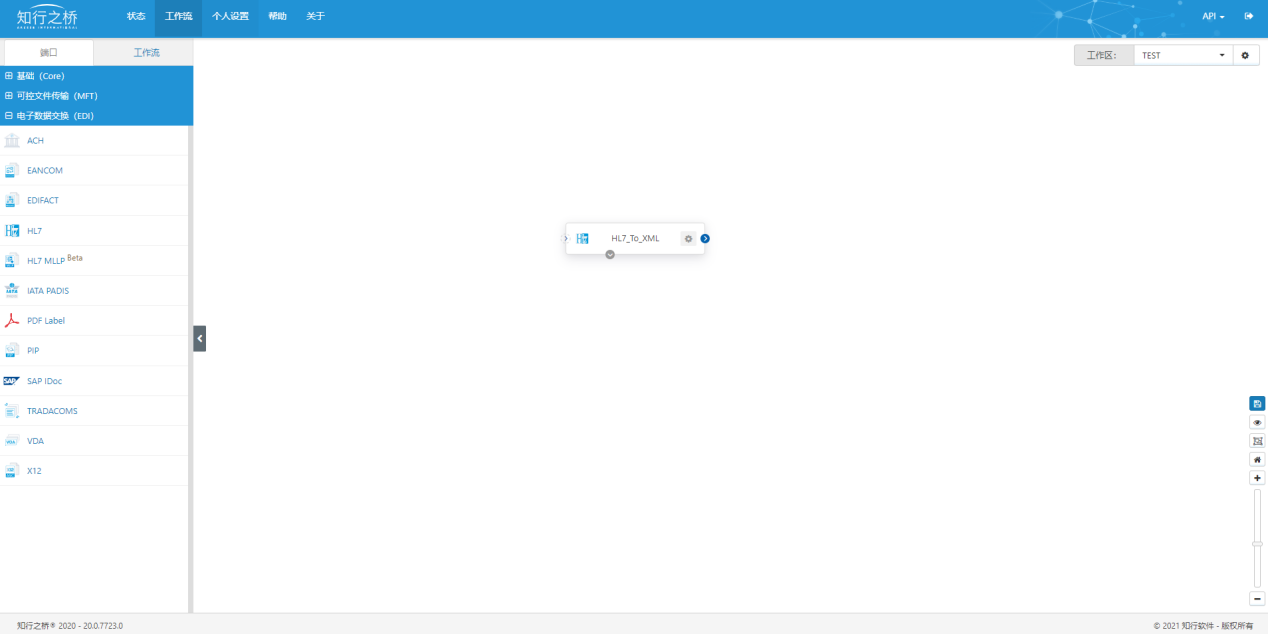The image size is (1268, 634).
Task: Click the home view reset icon
Action: (x=1257, y=459)
